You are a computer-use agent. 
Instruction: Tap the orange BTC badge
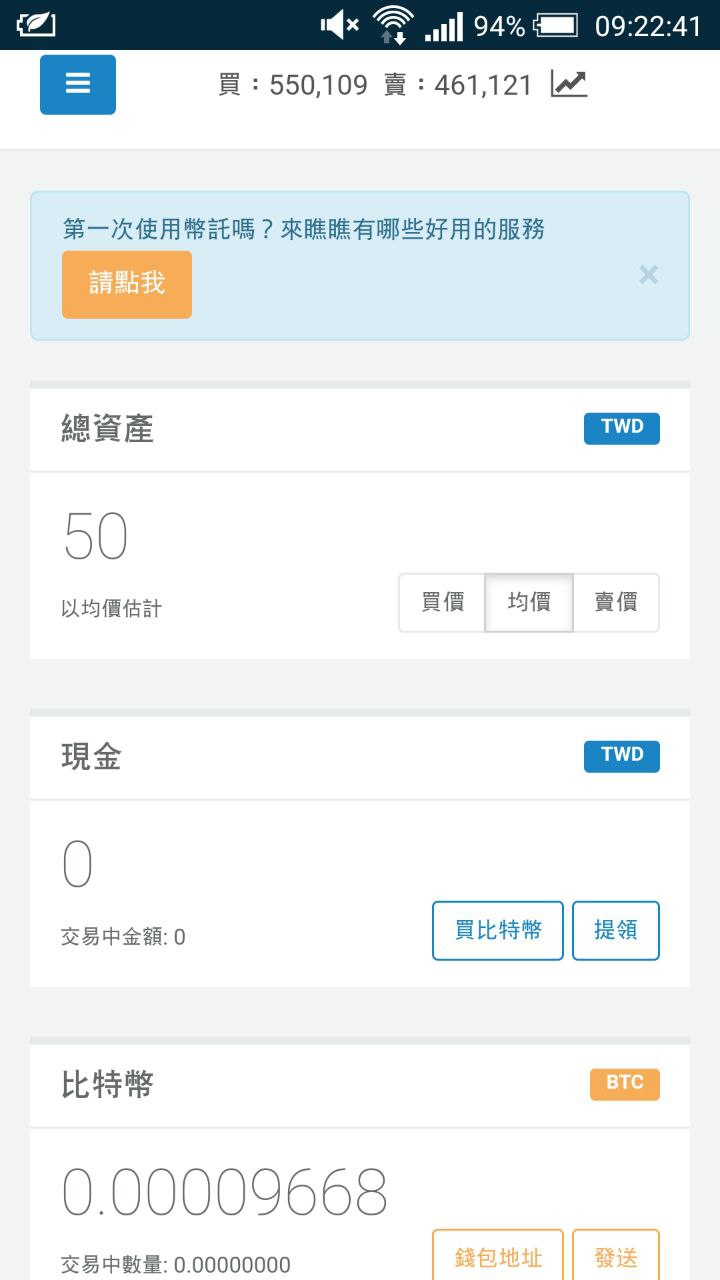625,1084
